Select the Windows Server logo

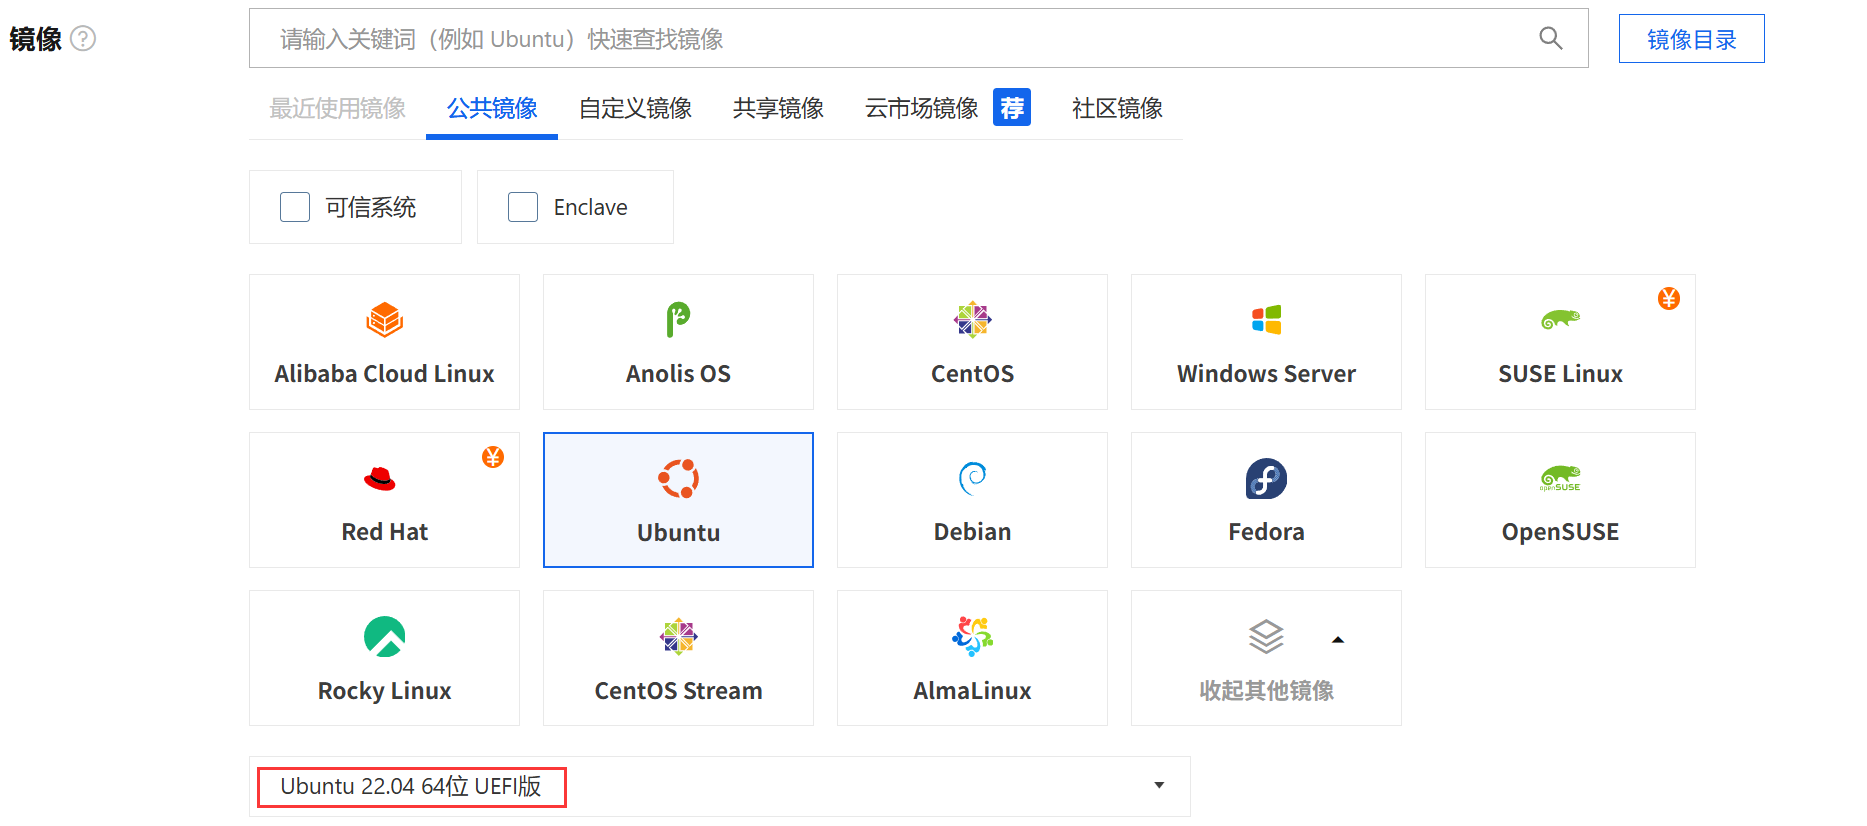pos(1266,320)
